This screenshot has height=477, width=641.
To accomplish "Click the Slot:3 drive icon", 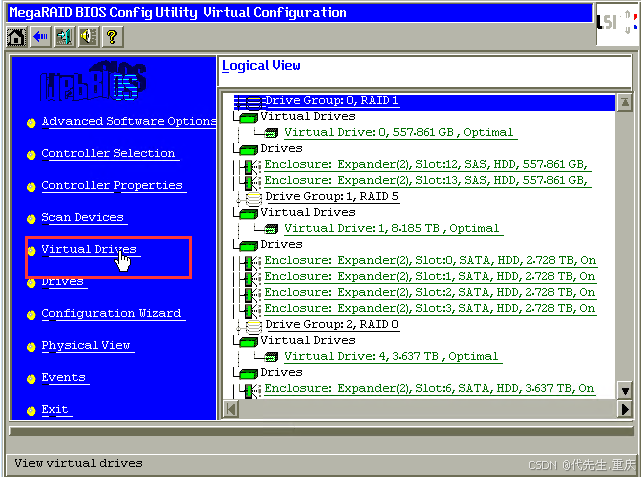I will pyautogui.click(x=250, y=310).
